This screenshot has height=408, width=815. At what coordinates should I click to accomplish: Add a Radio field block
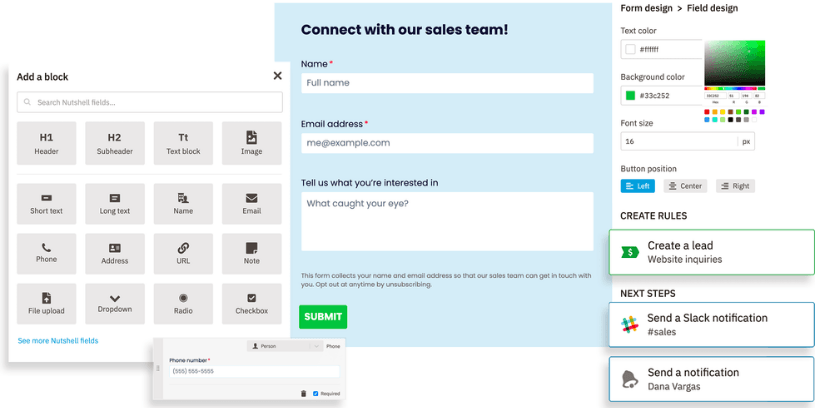pos(183,303)
